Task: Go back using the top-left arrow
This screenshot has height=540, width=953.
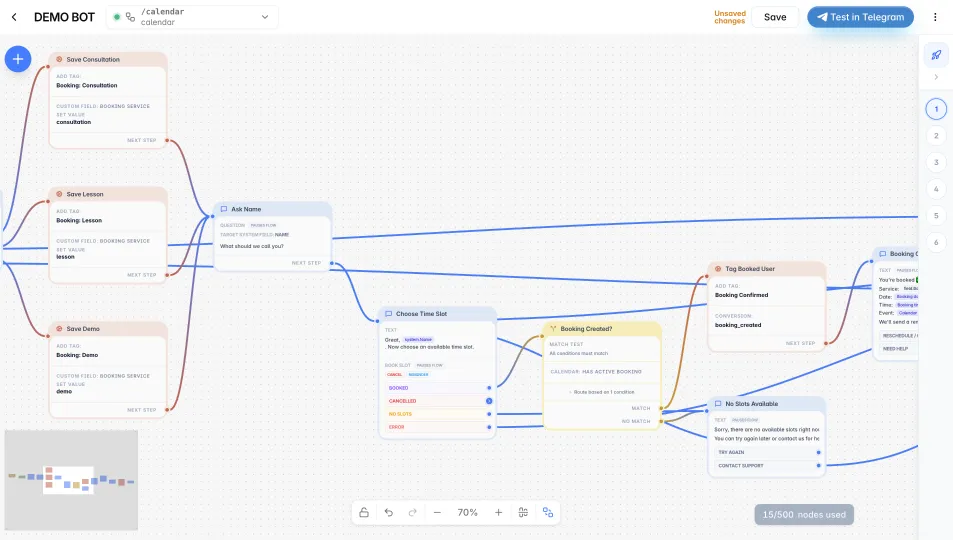Action: coord(14,17)
